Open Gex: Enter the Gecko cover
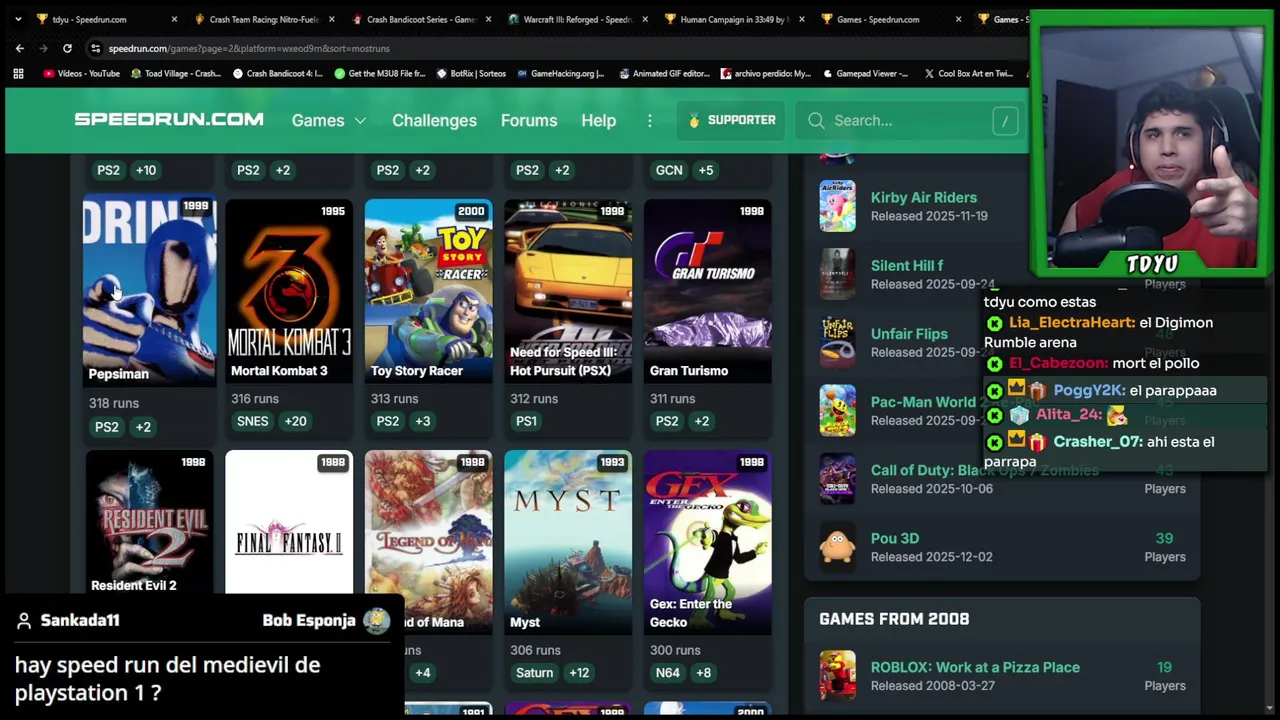 click(x=707, y=542)
